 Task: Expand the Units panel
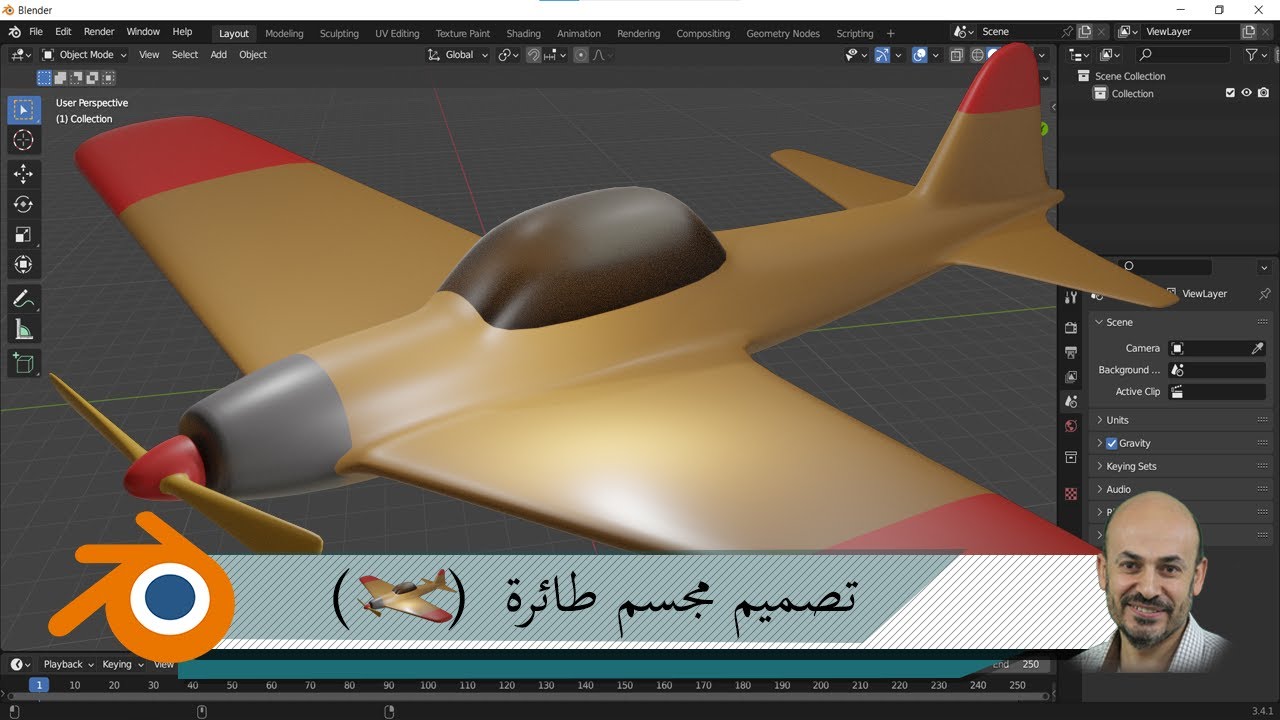(x=1179, y=420)
